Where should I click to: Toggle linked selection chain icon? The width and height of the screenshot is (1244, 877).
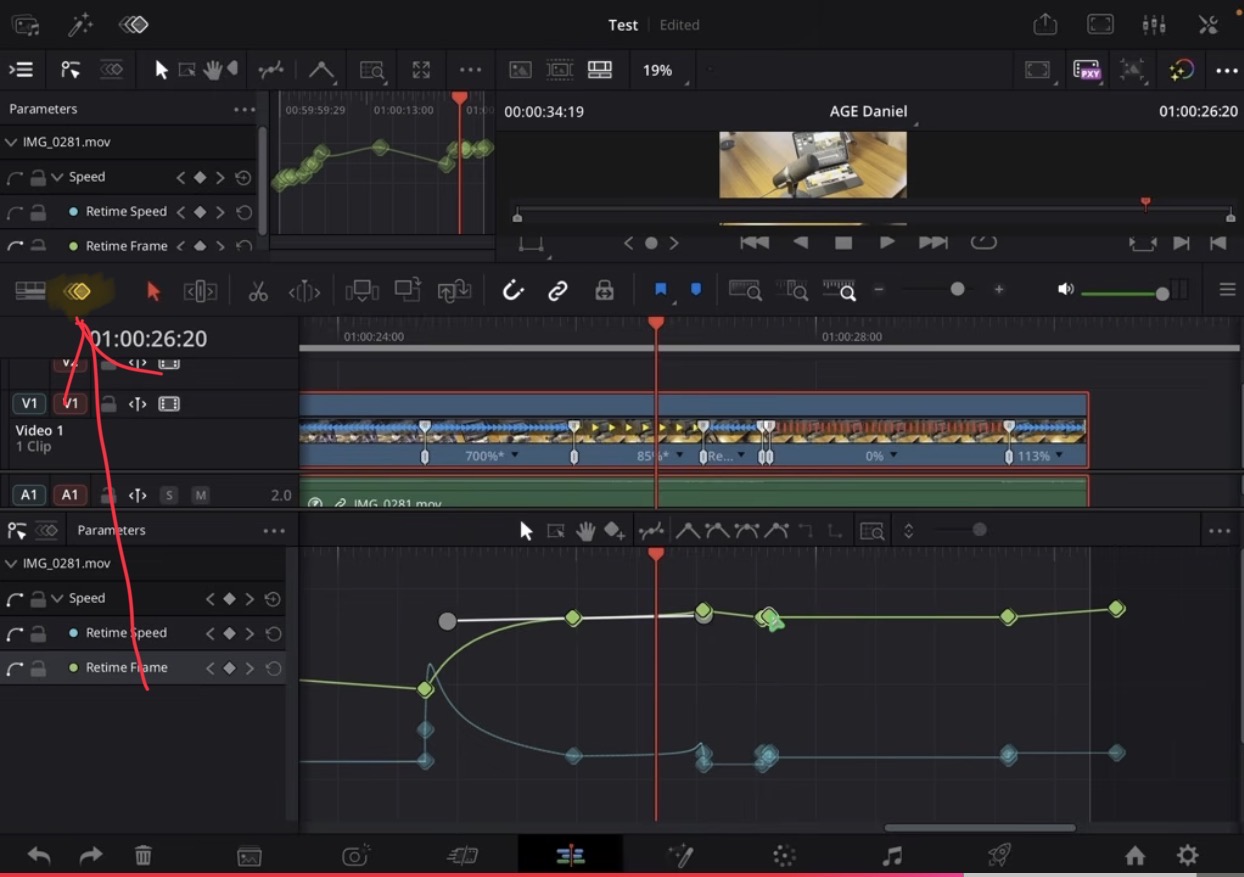558,291
